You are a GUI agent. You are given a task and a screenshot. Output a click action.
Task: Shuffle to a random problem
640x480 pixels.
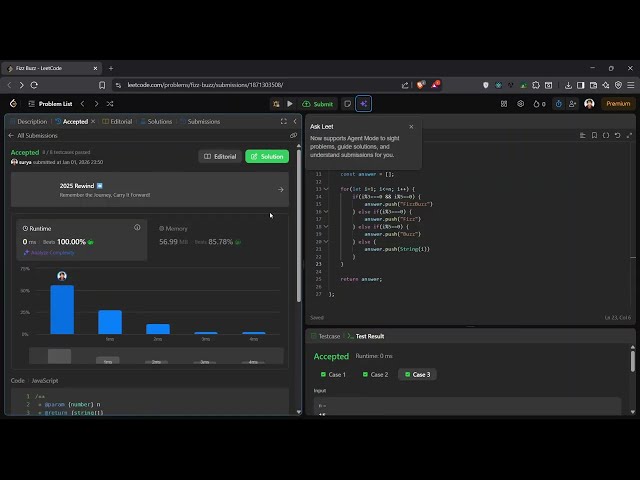click(110, 104)
